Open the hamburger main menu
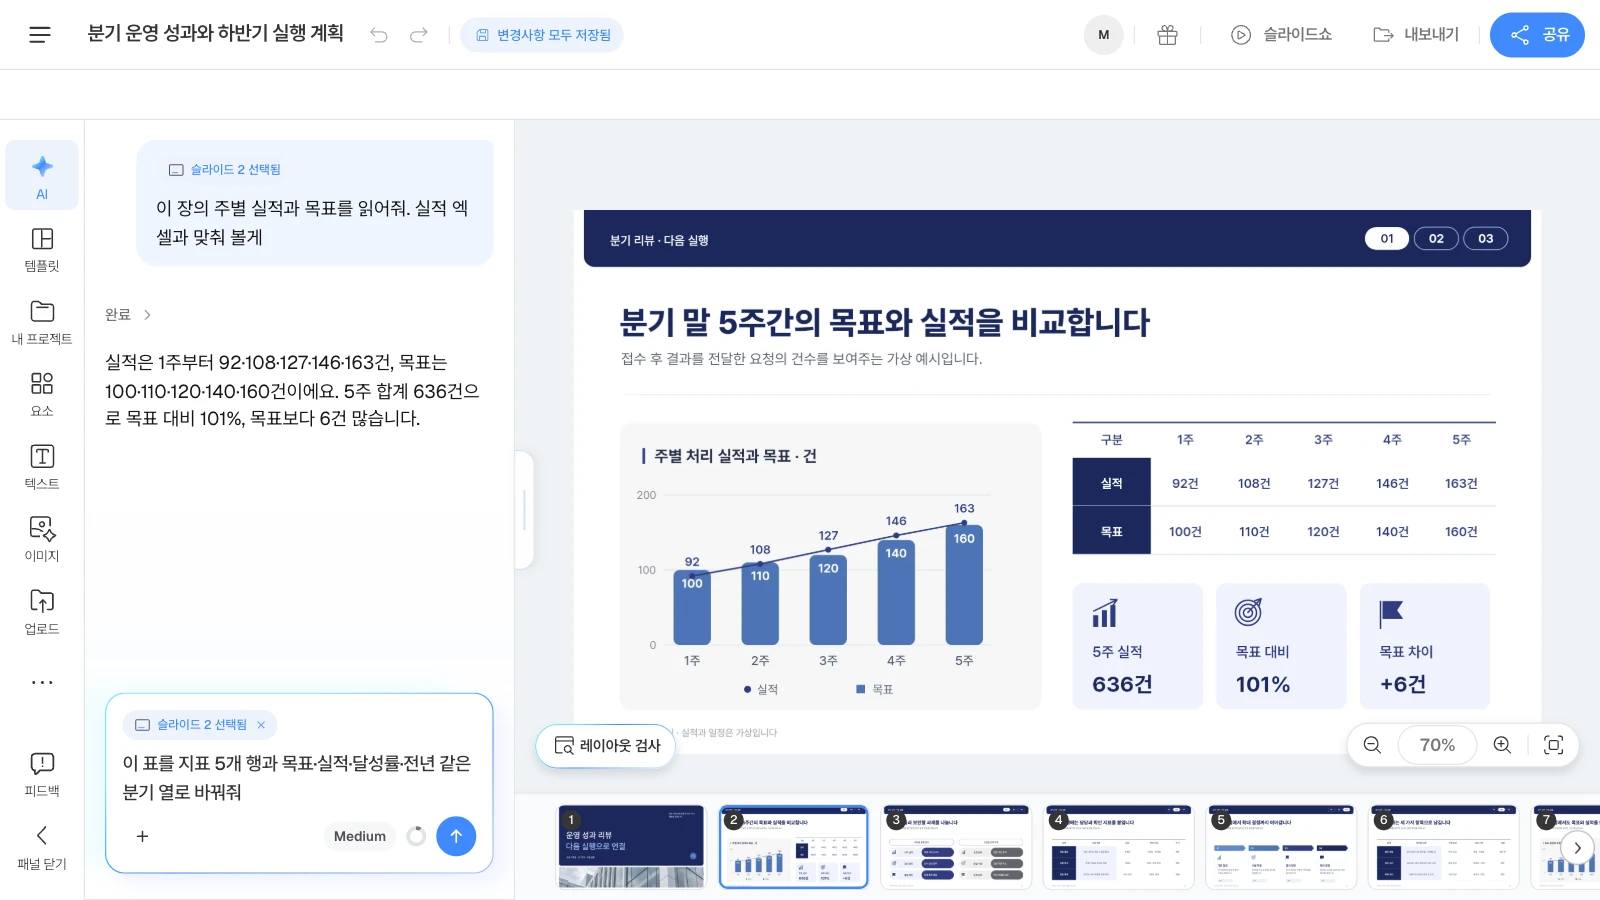The image size is (1600, 900). 40,35
